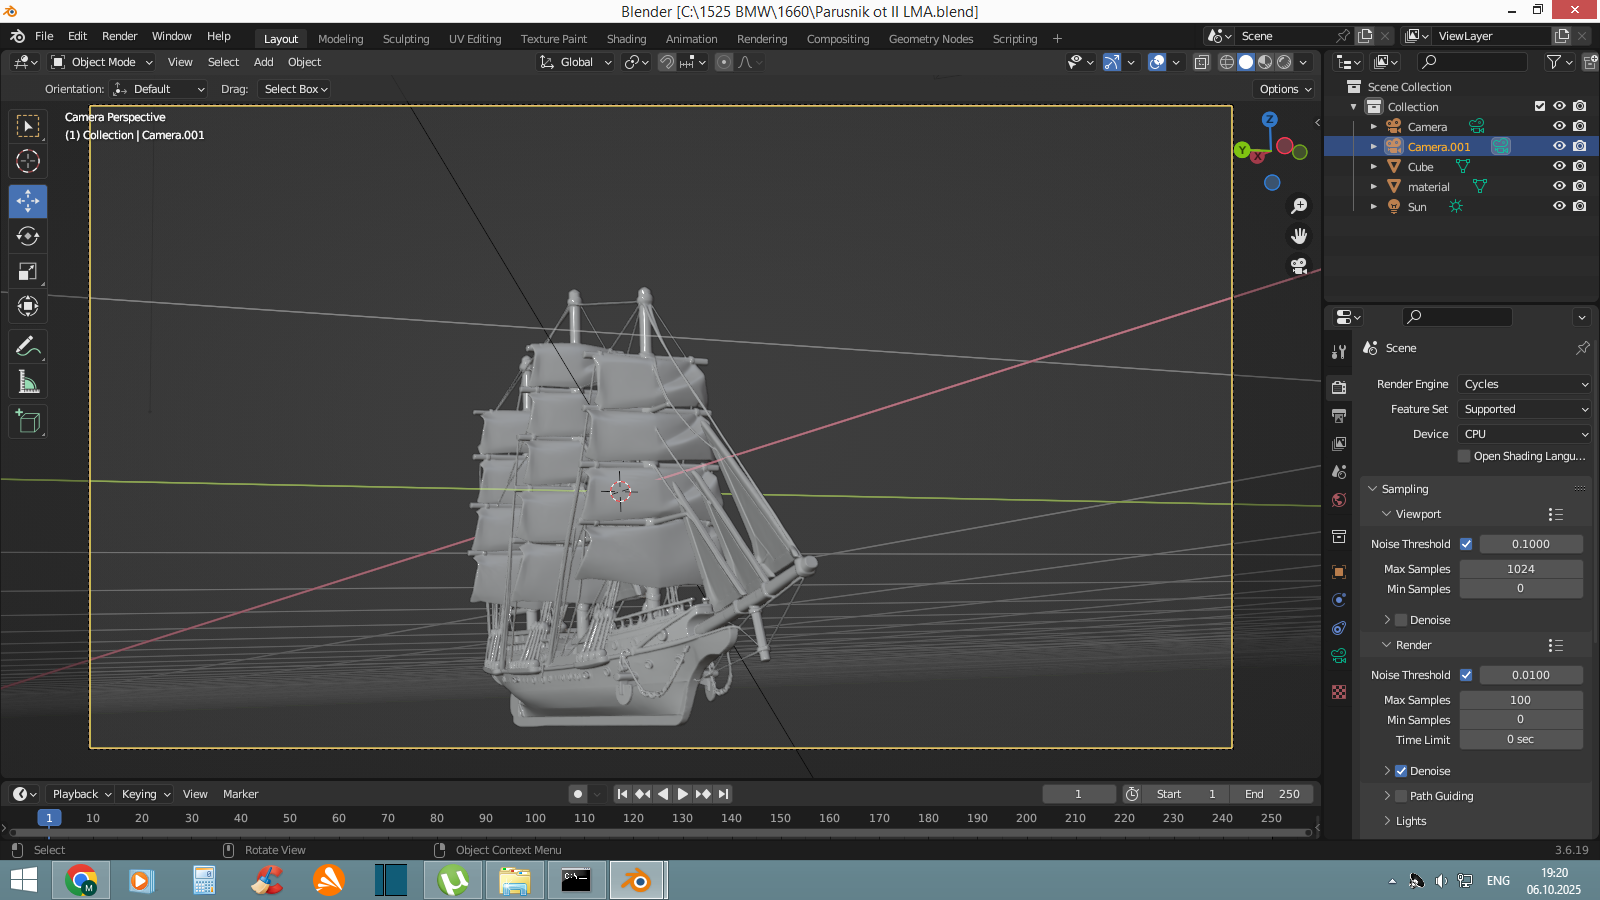Choose the Scale tool
The width and height of the screenshot is (1600, 900).
pyautogui.click(x=28, y=272)
